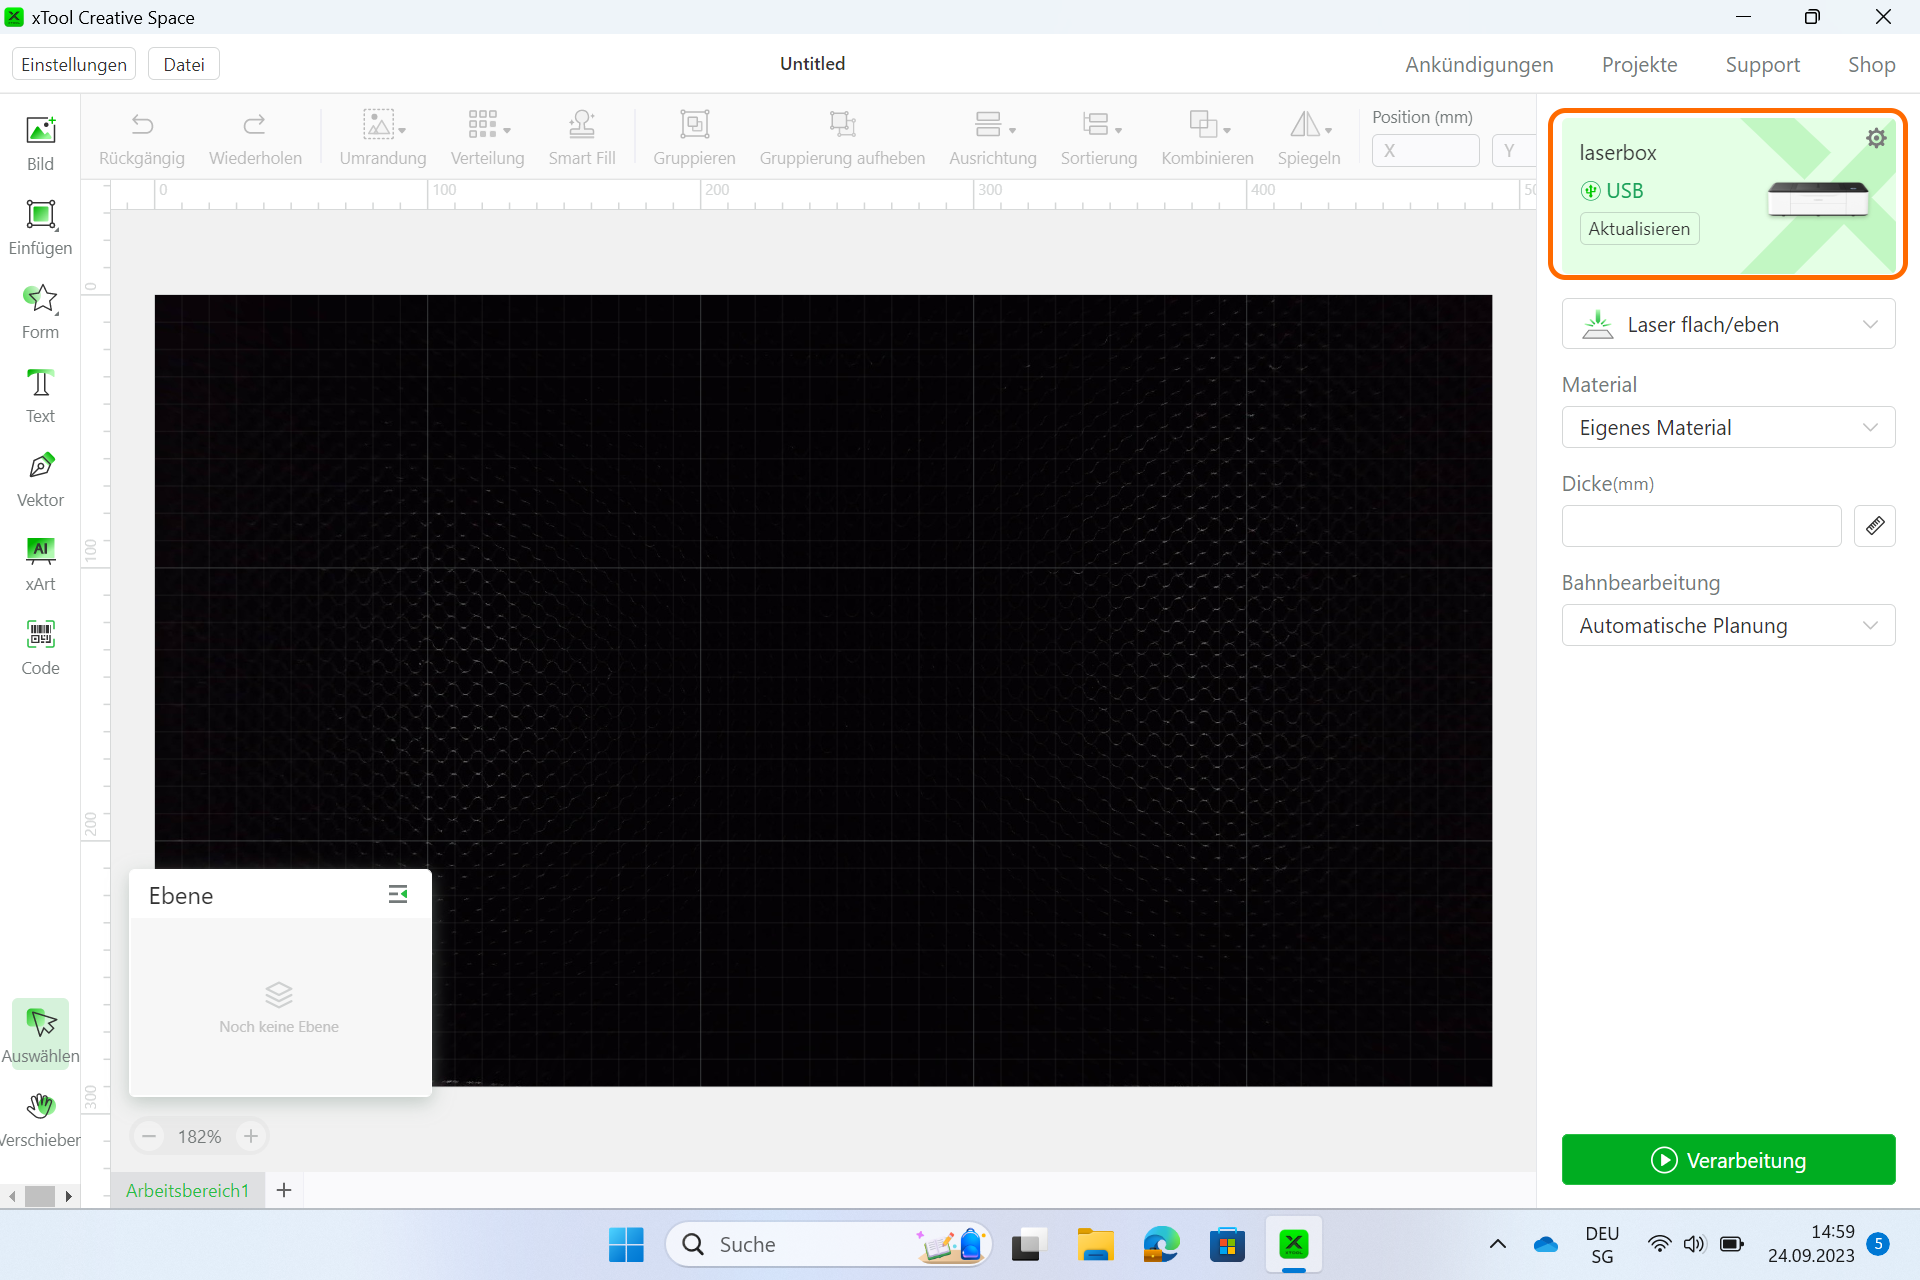Screen dimensions: 1920x1280
Task: Click the Dicke thickness input field
Action: (1701, 526)
